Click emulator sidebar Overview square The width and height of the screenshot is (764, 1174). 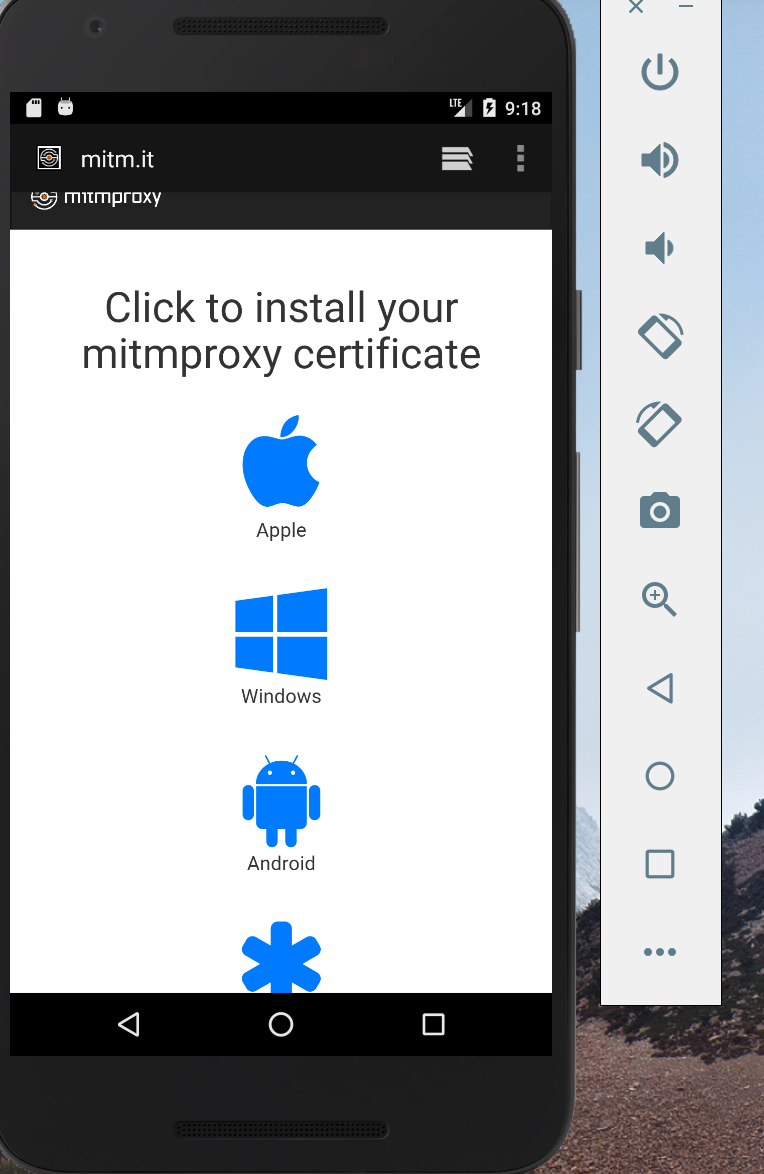coord(660,864)
